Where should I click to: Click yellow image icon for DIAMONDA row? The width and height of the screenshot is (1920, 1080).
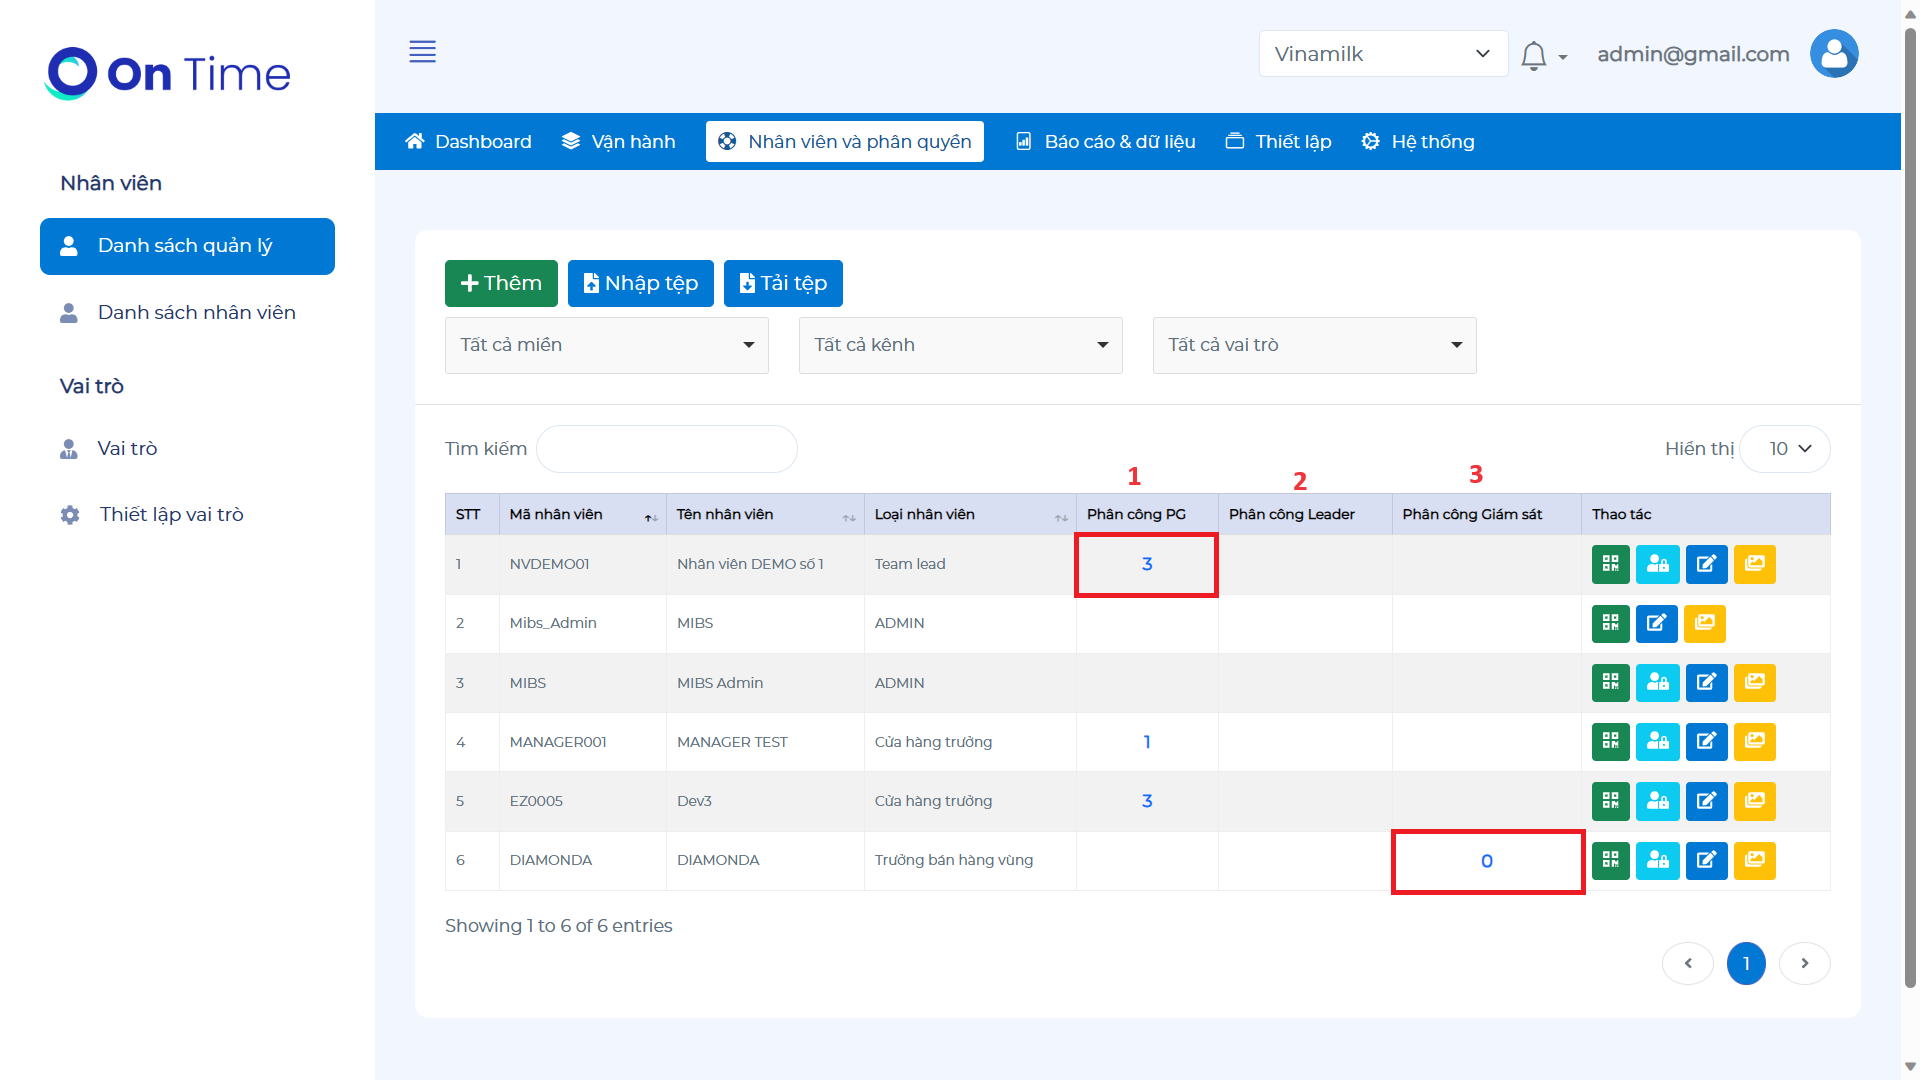1754,860
